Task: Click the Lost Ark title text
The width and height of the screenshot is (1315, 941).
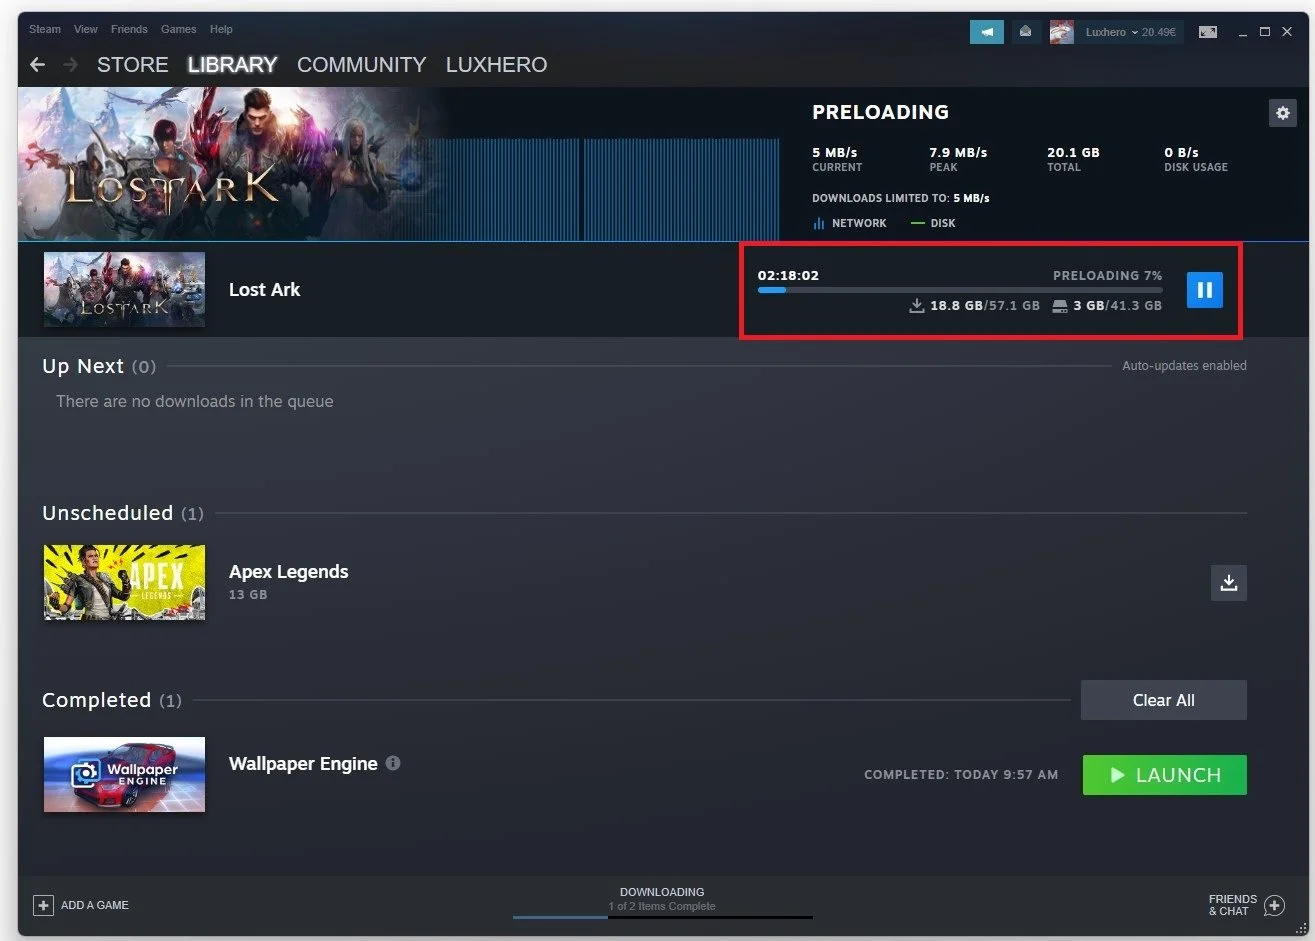Action: [x=264, y=289]
